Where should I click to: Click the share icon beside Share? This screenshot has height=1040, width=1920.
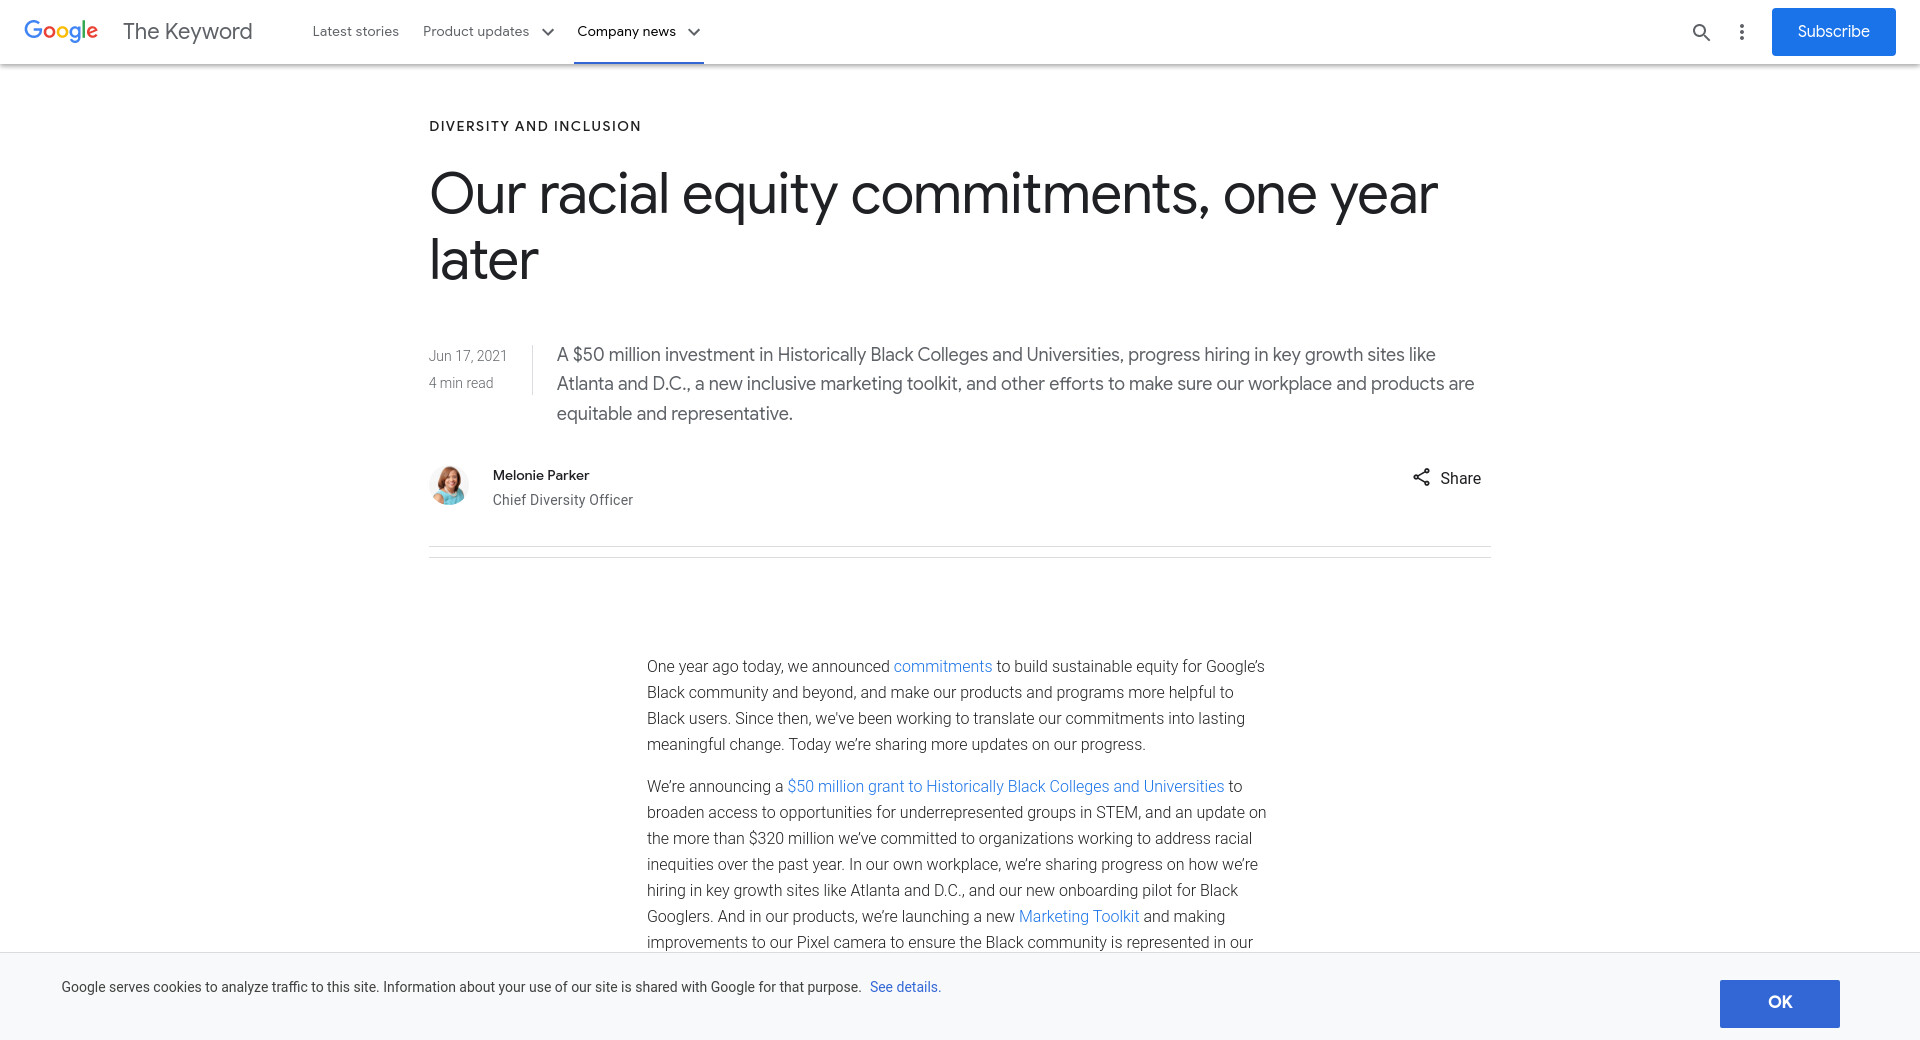[1421, 477]
